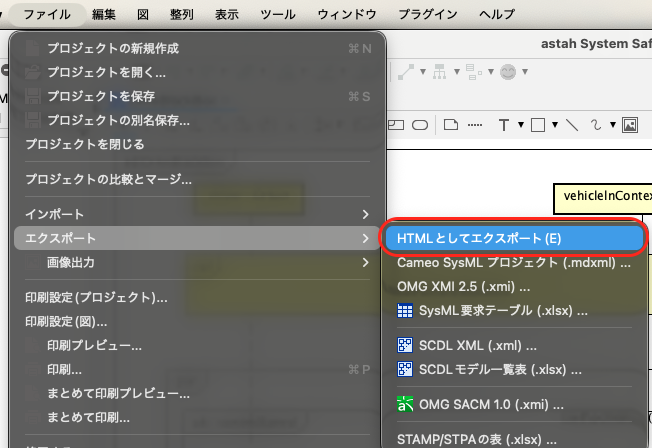Select the rounded rectangle tool

tap(421, 125)
